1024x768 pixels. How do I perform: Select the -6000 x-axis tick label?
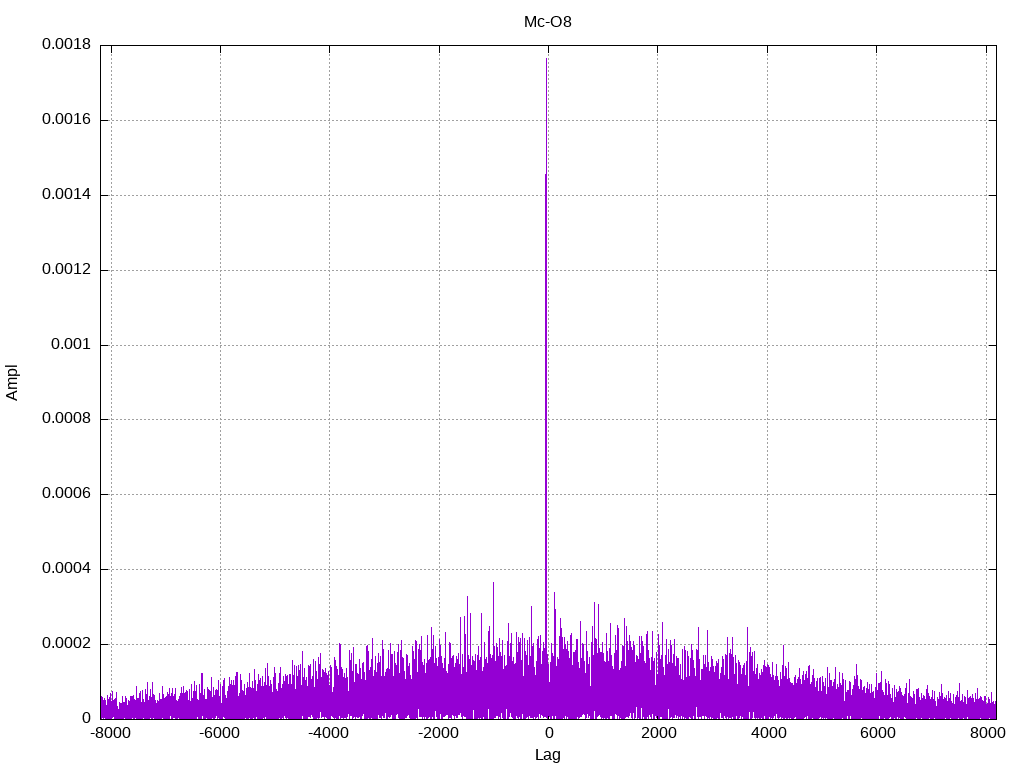(x=219, y=733)
